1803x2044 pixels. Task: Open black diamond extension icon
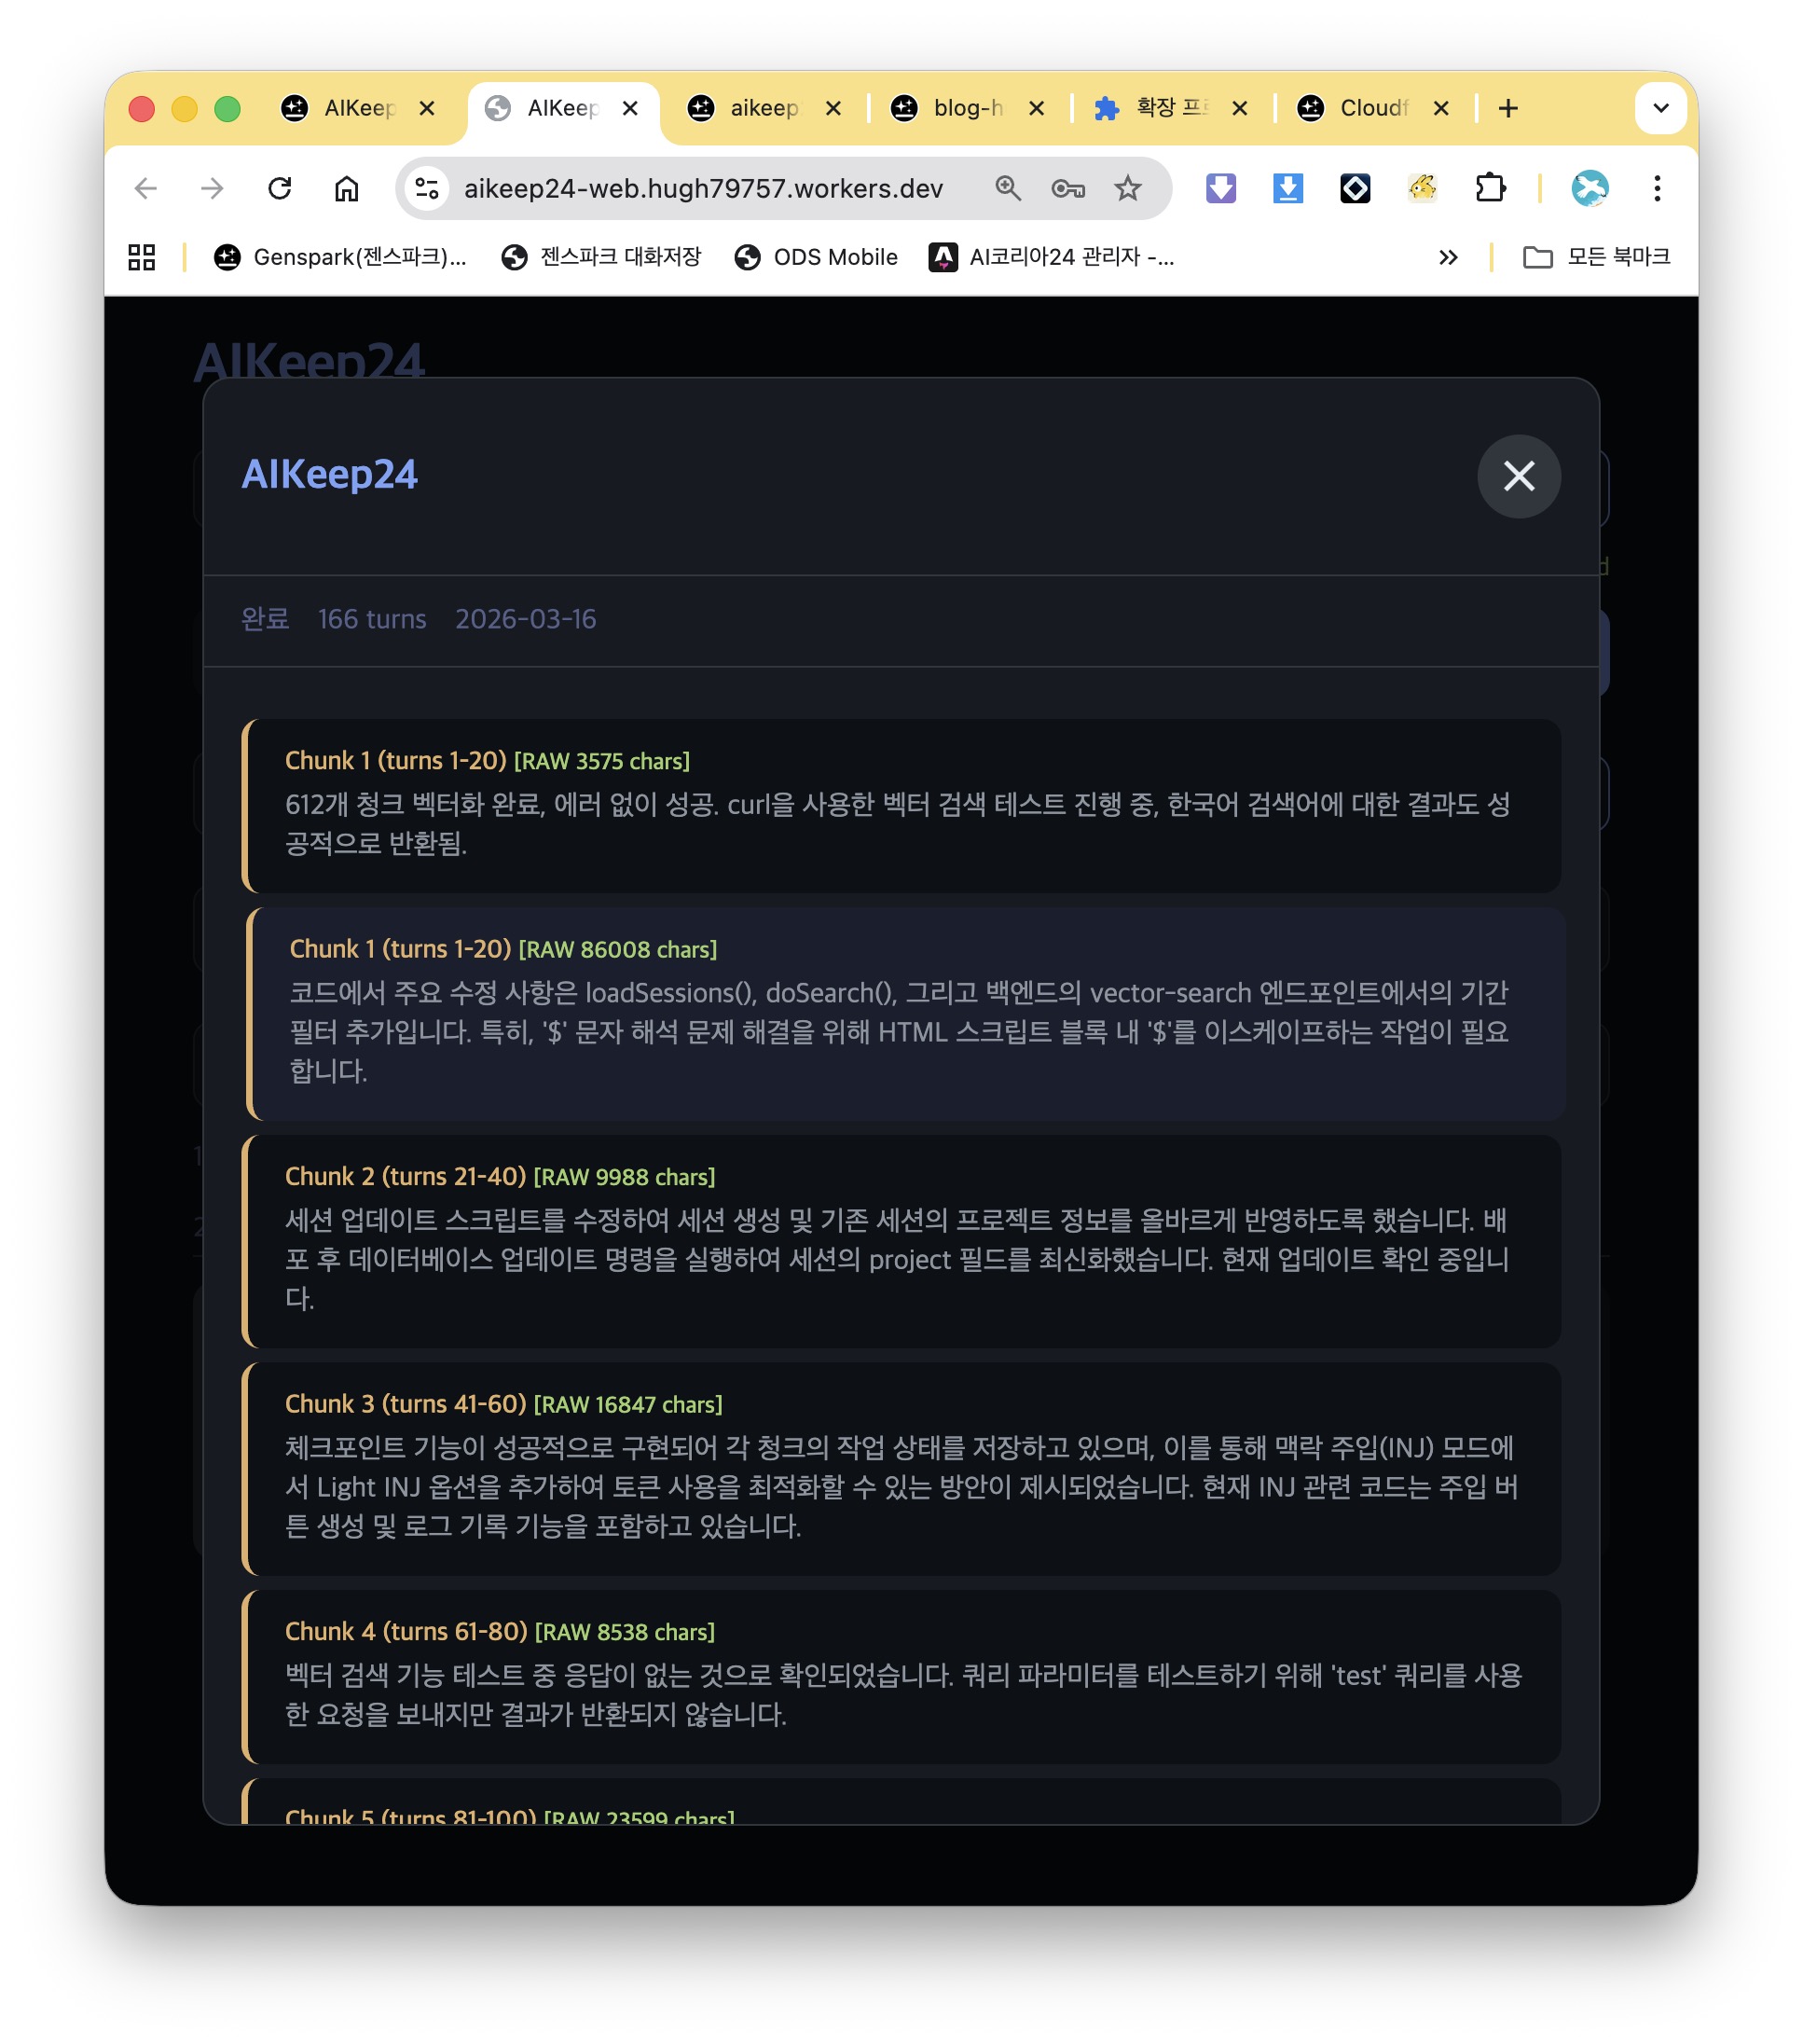coord(1354,188)
